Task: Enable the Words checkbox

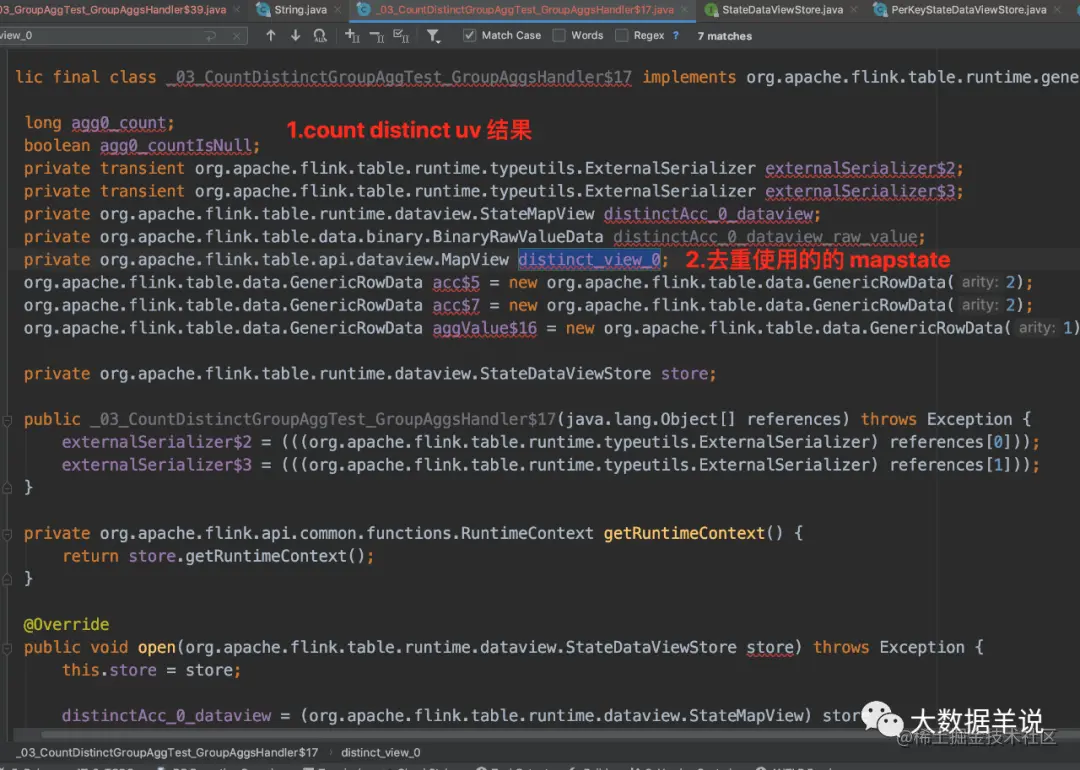Action: 559,35
